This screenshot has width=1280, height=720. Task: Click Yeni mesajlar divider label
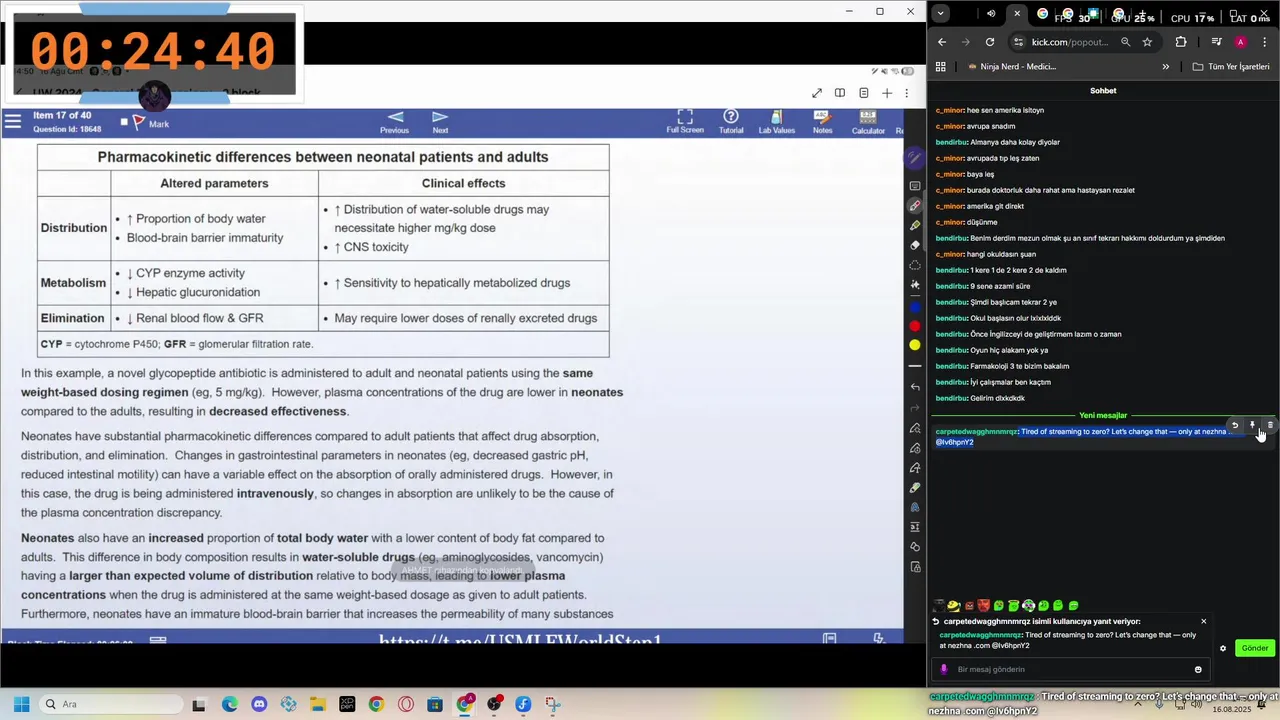pyautogui.click(x=1103, y=415)
